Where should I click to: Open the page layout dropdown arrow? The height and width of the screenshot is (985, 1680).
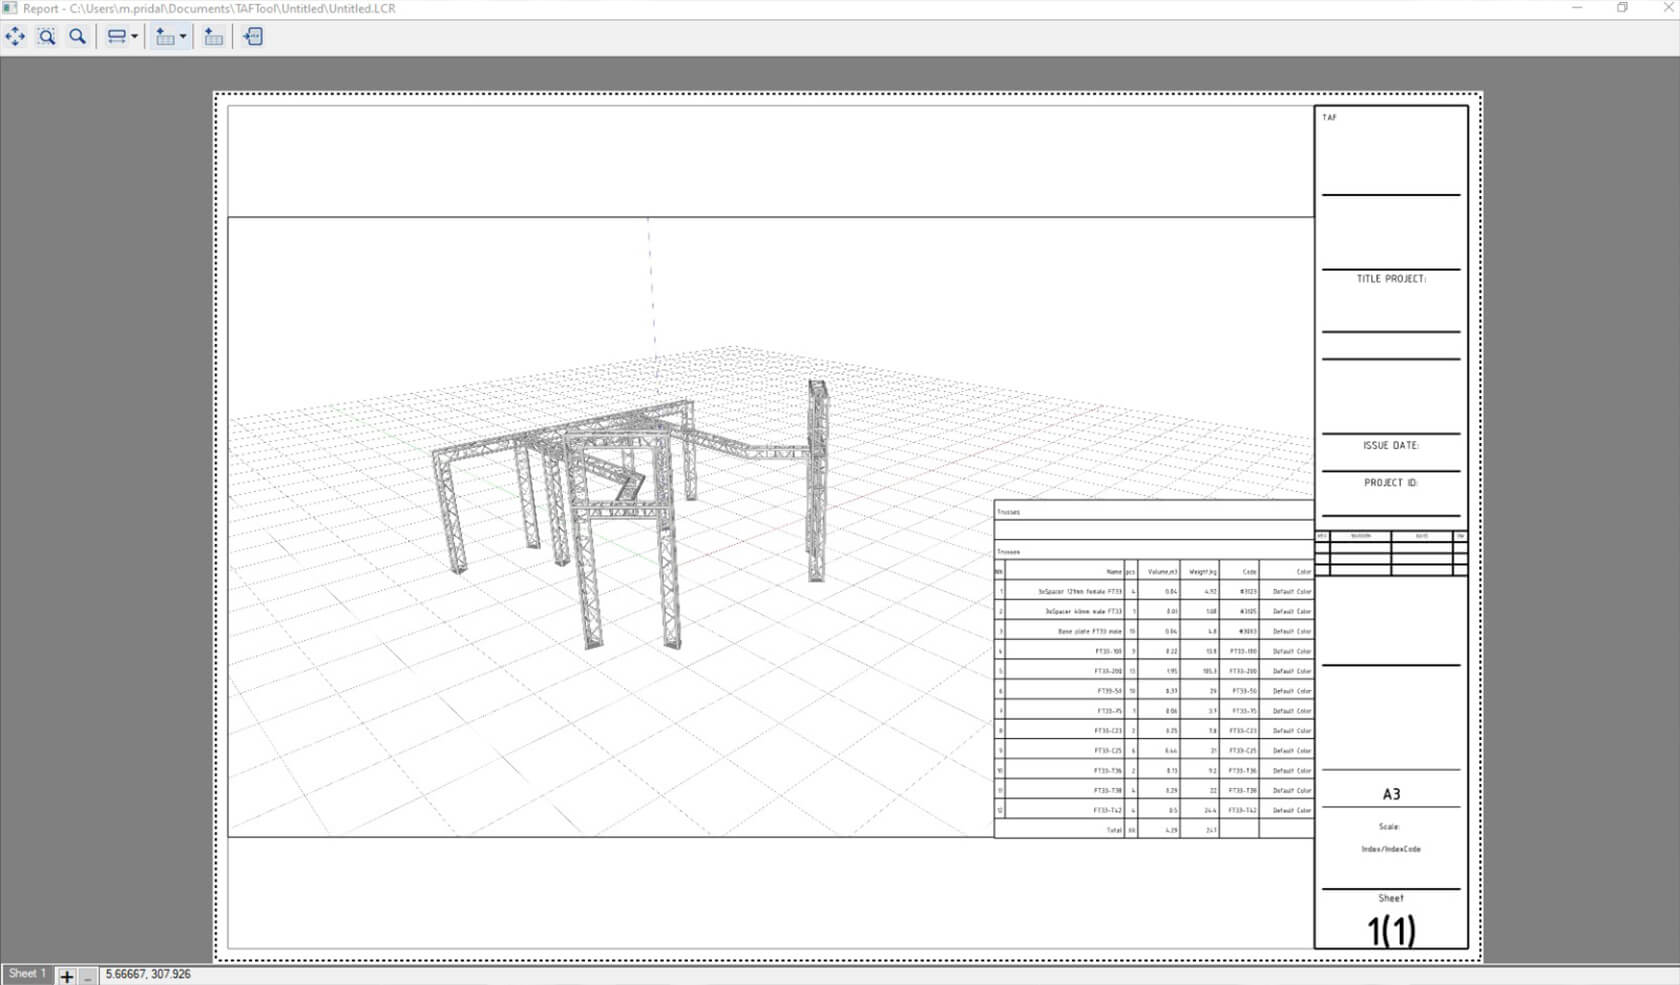pyautogui.click(x=135, y=37)
